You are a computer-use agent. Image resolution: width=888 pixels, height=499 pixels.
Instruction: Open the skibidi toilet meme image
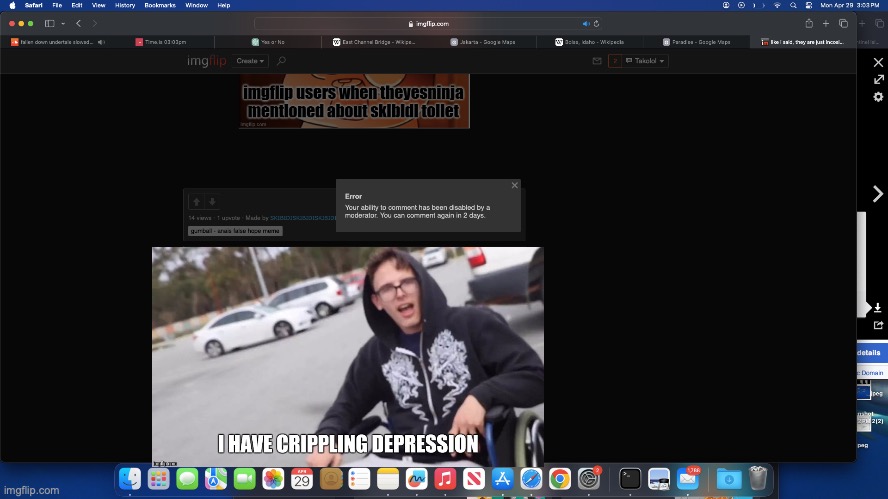(x=355, y=101)
